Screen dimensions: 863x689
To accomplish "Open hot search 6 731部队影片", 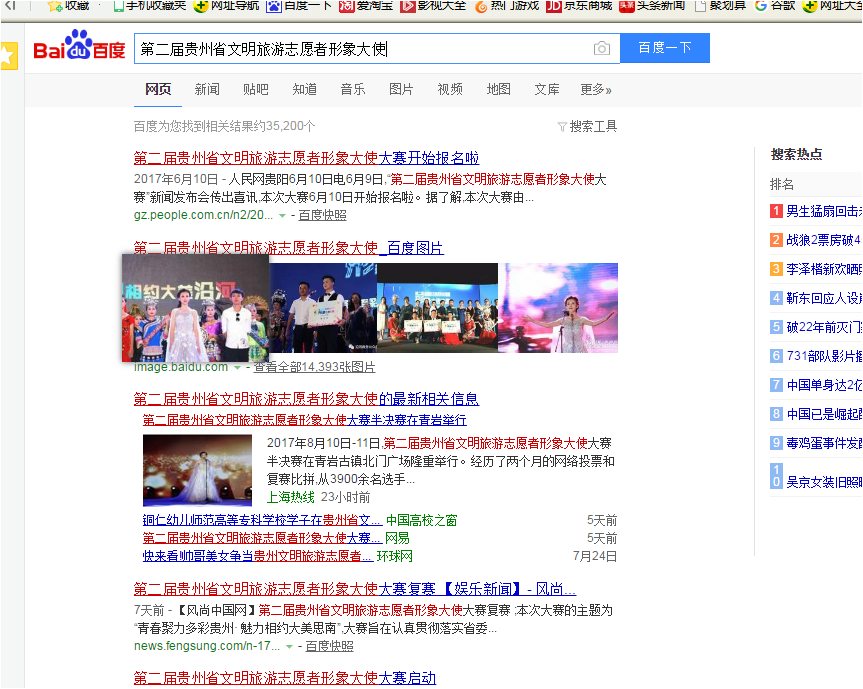I will click(823, 356).
